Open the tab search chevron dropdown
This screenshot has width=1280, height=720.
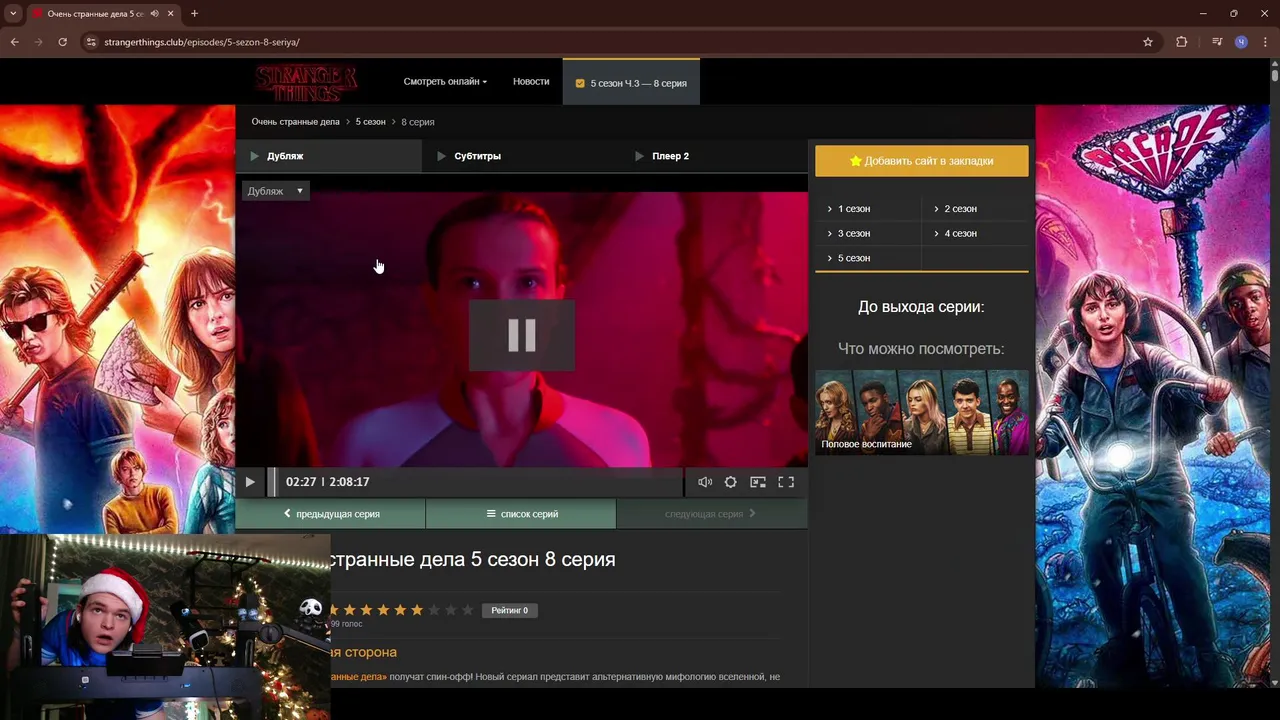pos(13,14)
